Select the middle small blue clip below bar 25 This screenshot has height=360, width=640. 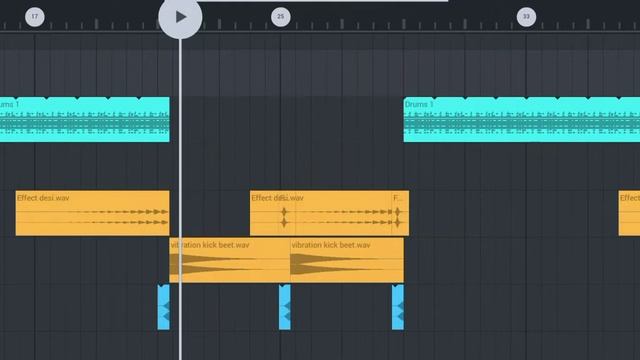(x=285, y=307)
